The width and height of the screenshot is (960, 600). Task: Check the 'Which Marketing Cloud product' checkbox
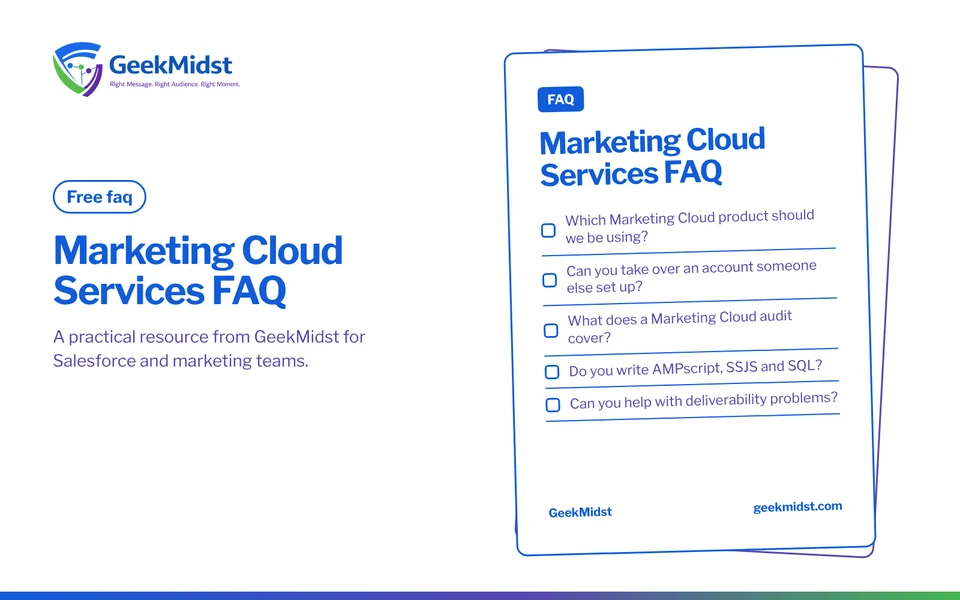point(548,231)
